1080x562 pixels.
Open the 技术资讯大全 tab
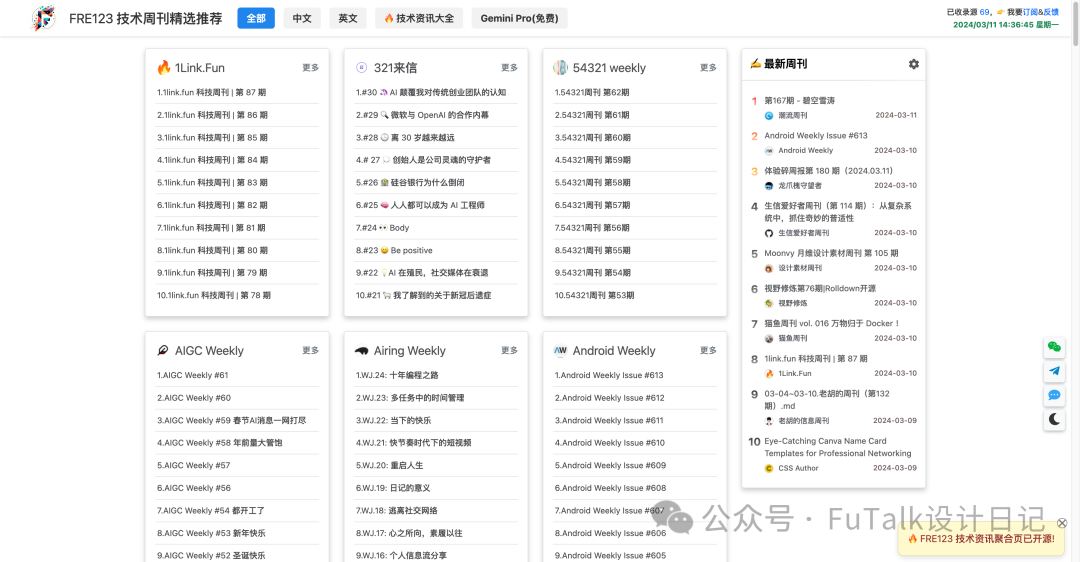click(x=419, y=18)
